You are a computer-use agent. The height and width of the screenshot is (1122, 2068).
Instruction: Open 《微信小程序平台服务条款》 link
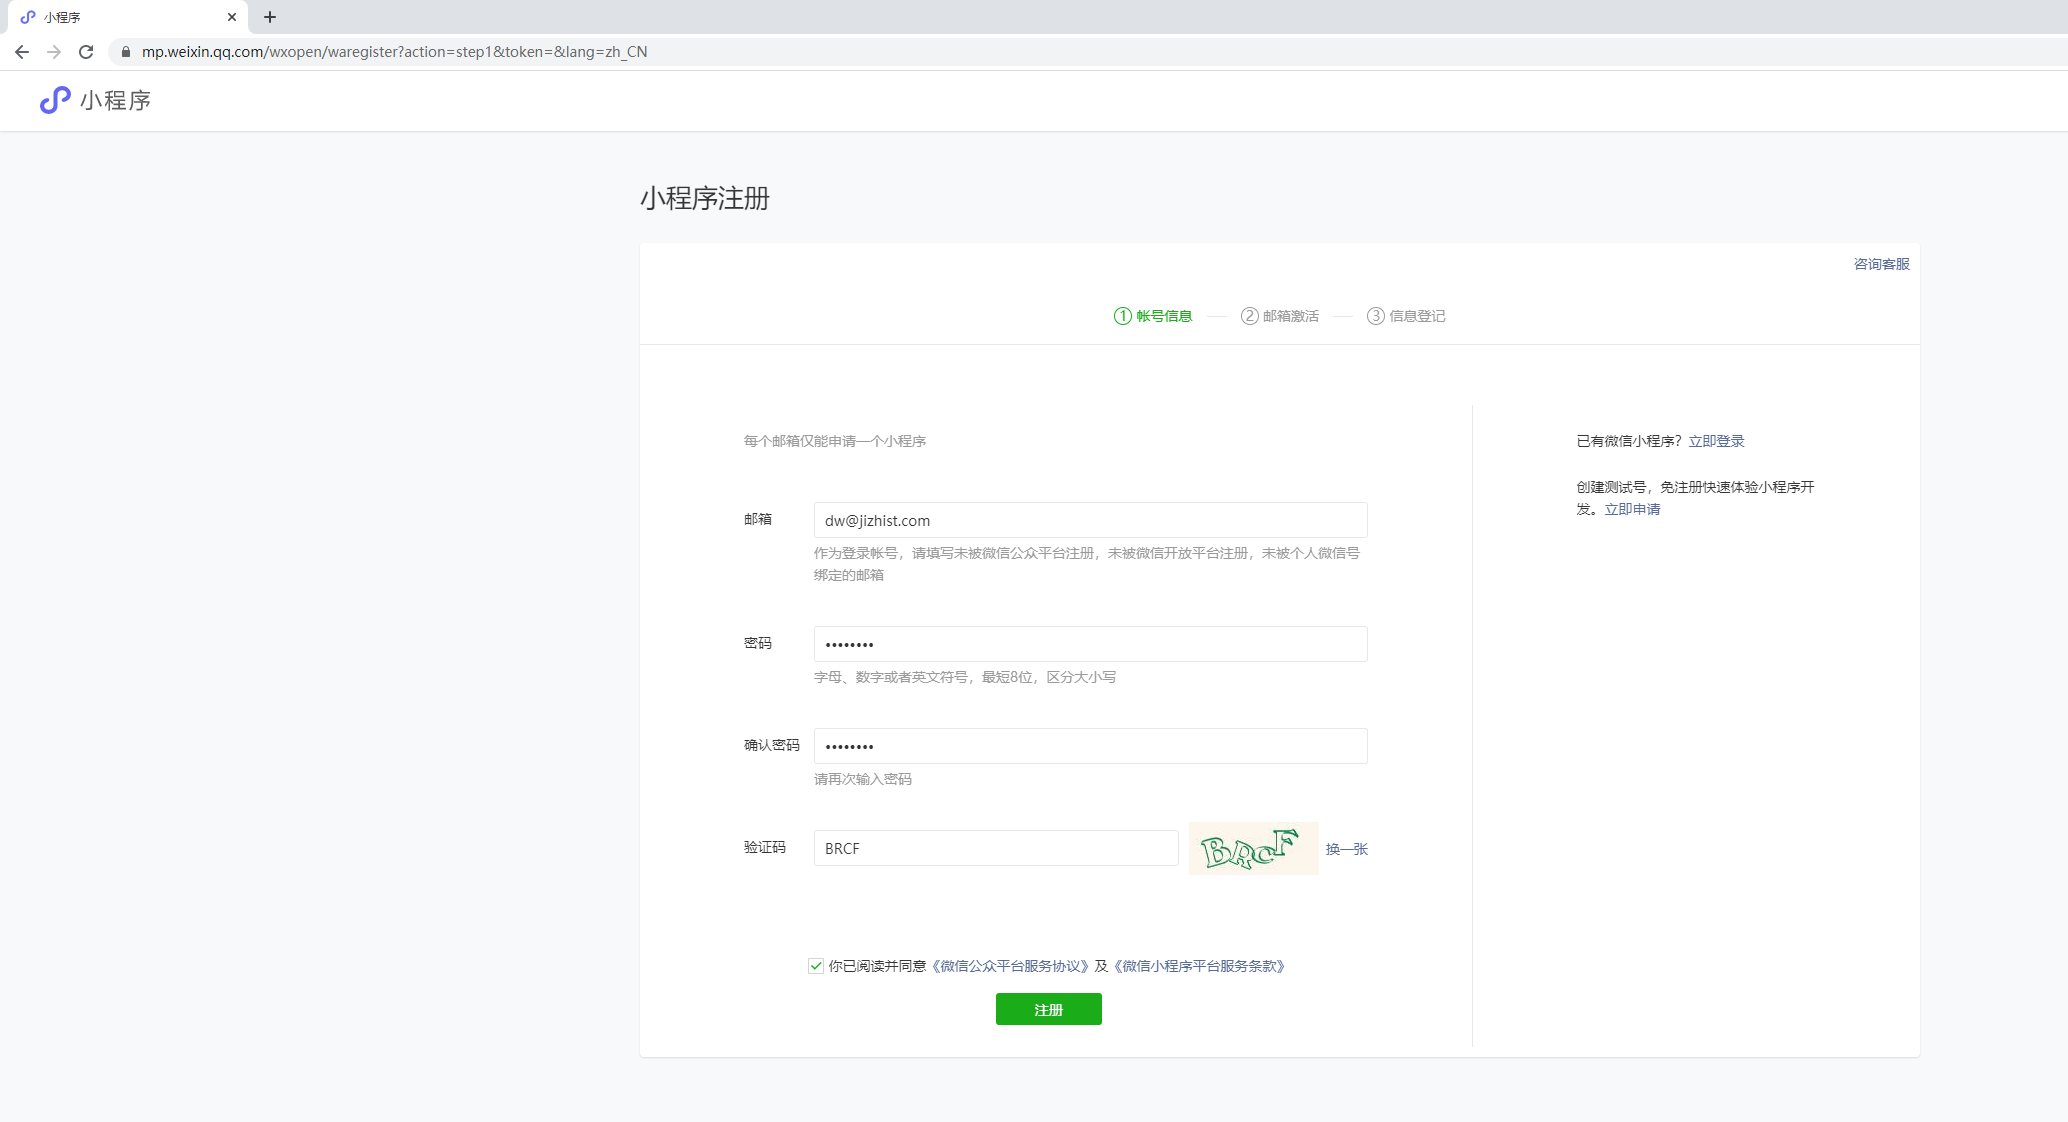click(x=1199, y=966)
